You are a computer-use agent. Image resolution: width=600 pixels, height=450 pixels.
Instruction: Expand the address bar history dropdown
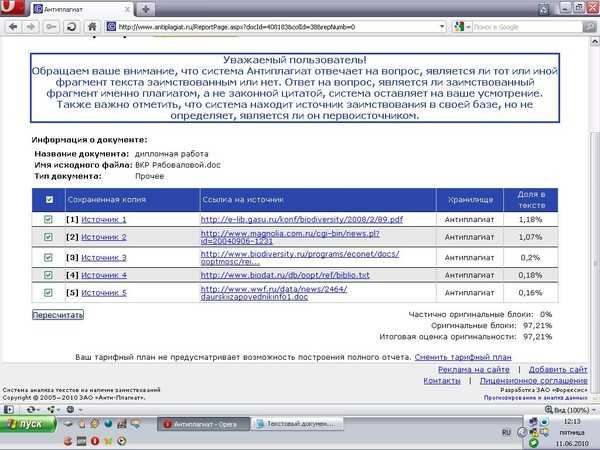[x=442, y=27]
